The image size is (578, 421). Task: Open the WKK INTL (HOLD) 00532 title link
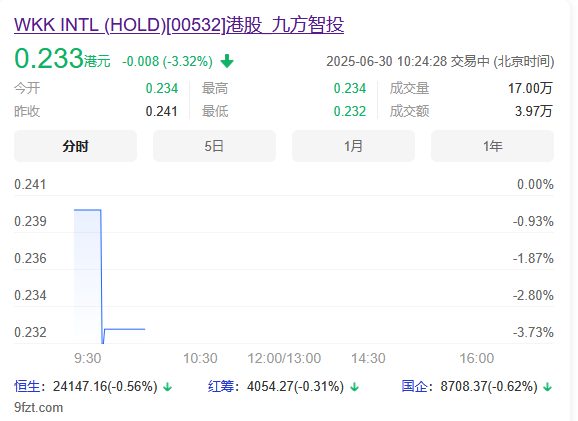(x=179, y=25)
